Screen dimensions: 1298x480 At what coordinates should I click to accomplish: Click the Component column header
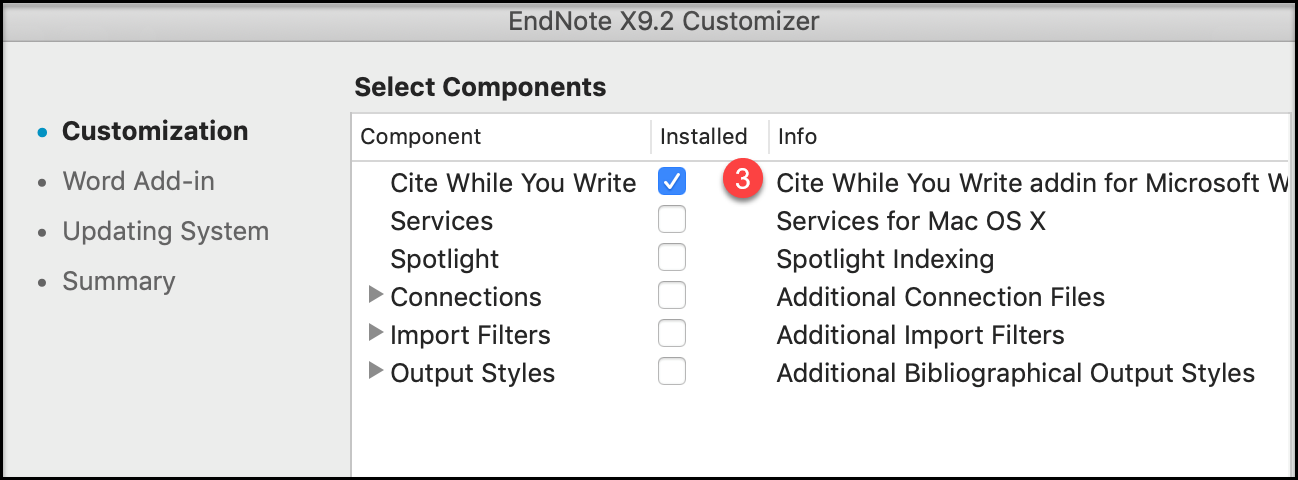pos(420,136)
